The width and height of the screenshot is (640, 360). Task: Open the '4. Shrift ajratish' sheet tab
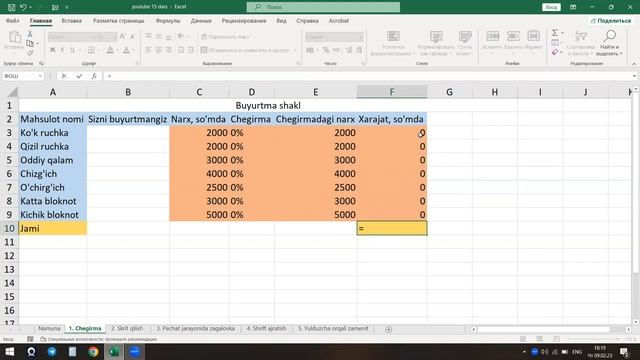(x=266, y=329)
